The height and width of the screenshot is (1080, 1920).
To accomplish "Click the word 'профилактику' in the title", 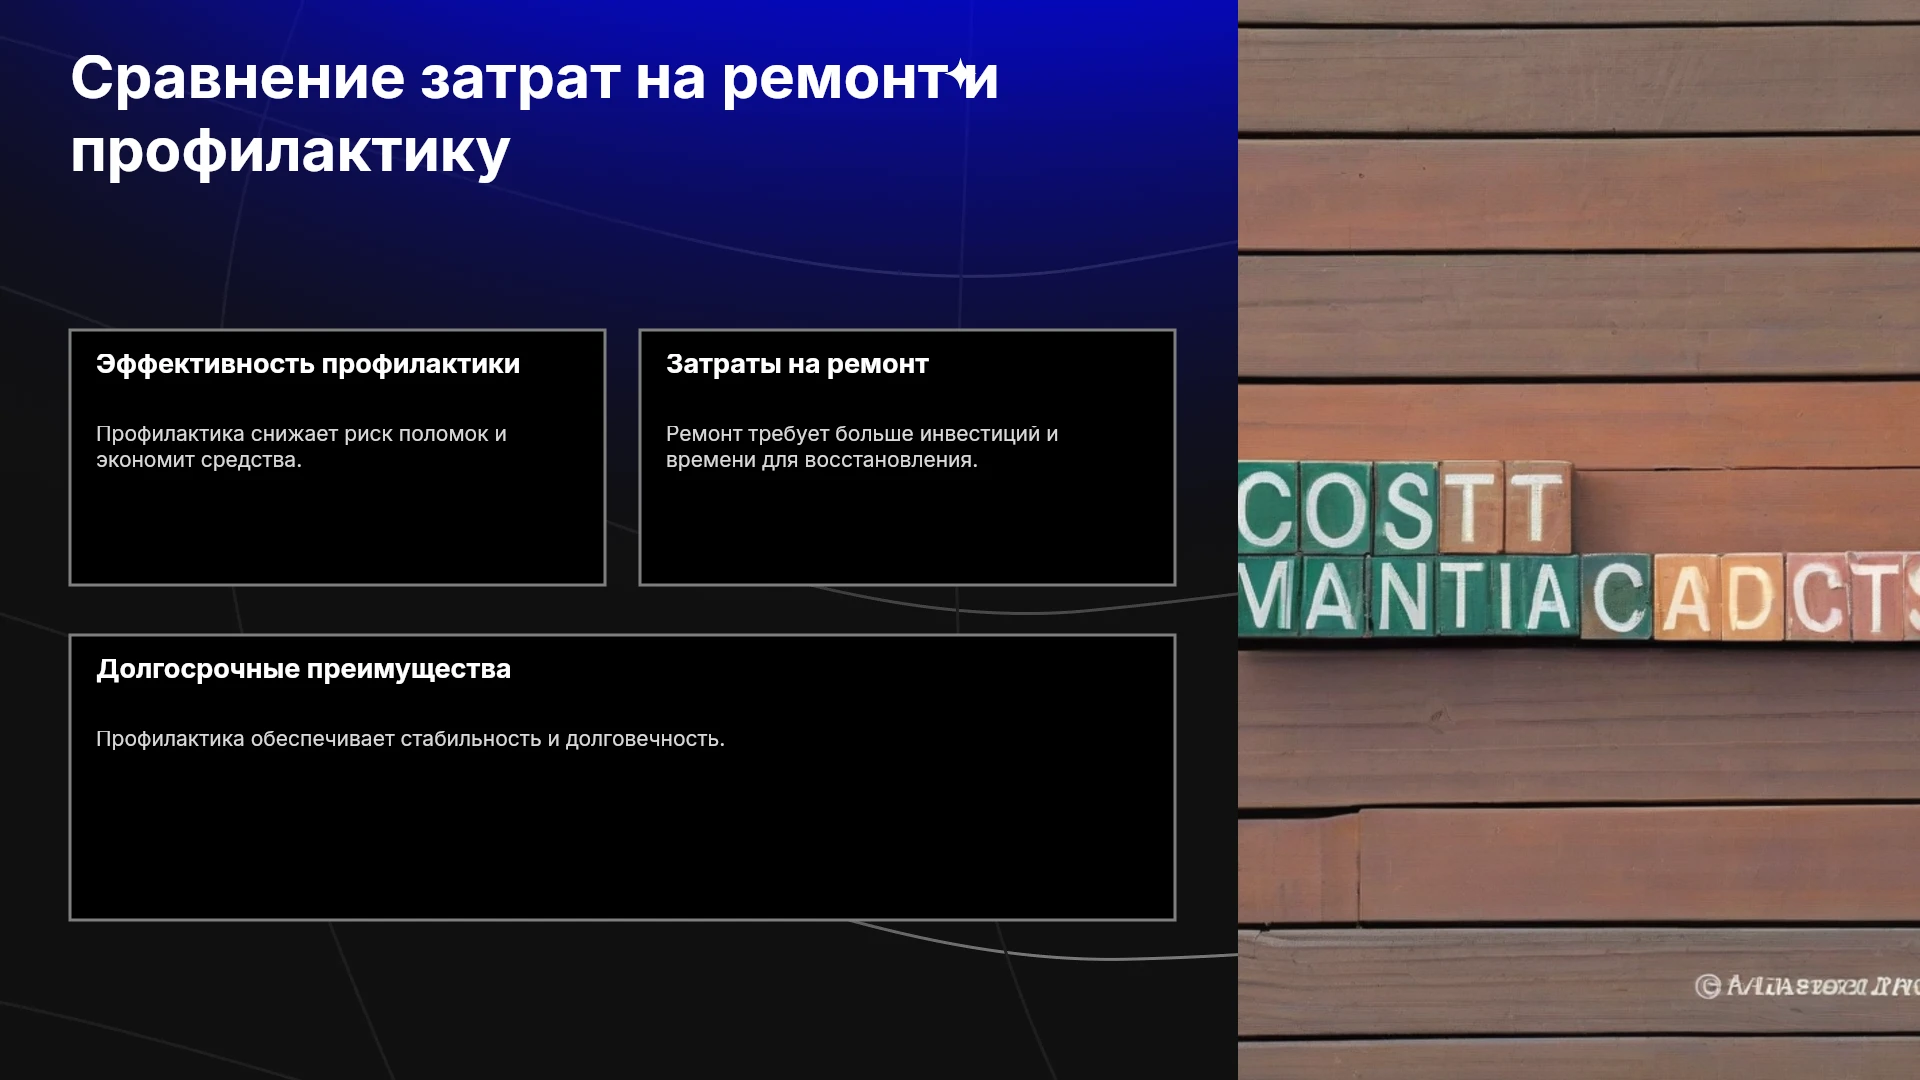I will [290, 151].
